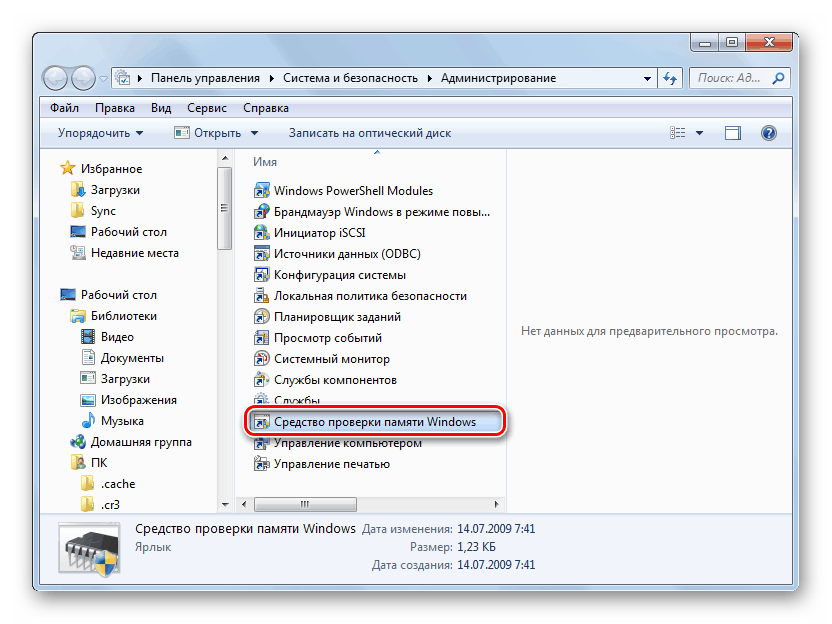
Task: Click the Windows Firewall (Брандмауэр) icon
Action: 261,212
